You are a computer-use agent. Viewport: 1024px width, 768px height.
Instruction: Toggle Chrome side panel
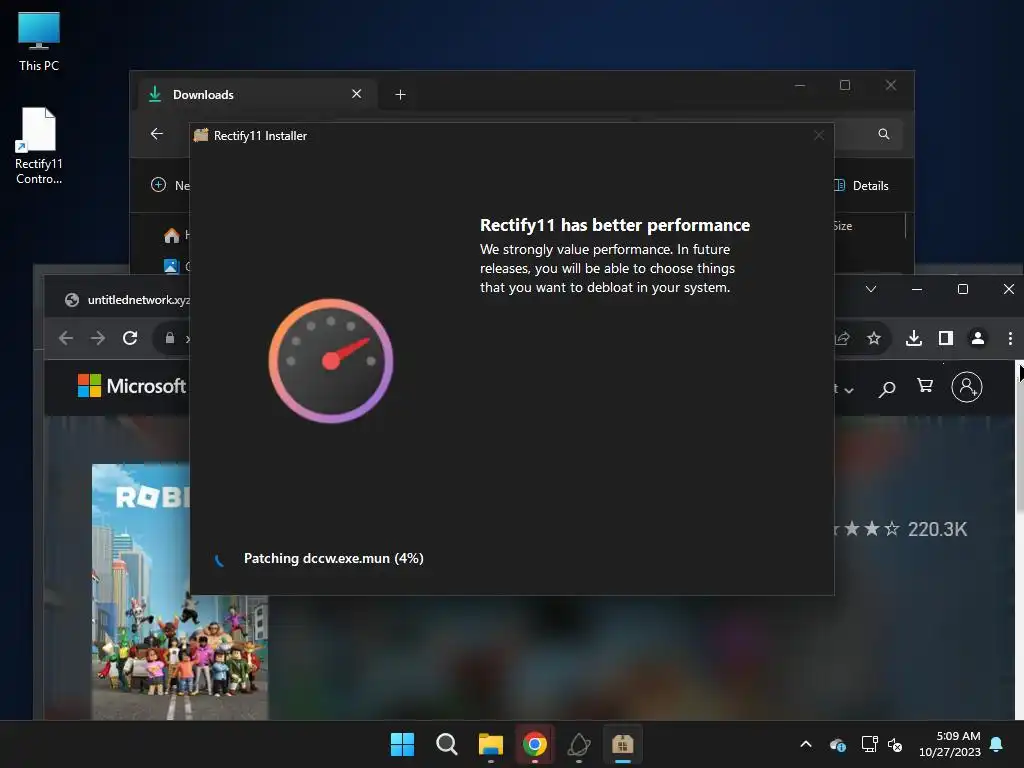click(946, 338)
